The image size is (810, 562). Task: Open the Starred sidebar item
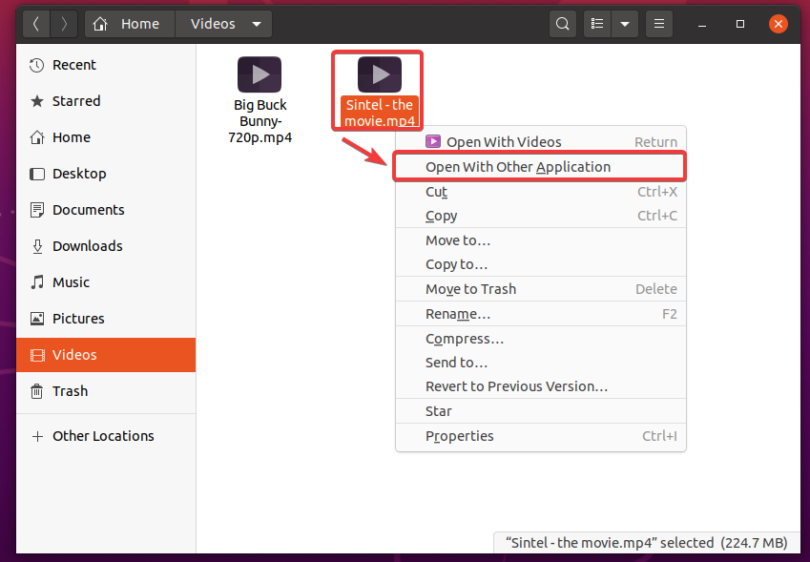[x=106, y=101]
